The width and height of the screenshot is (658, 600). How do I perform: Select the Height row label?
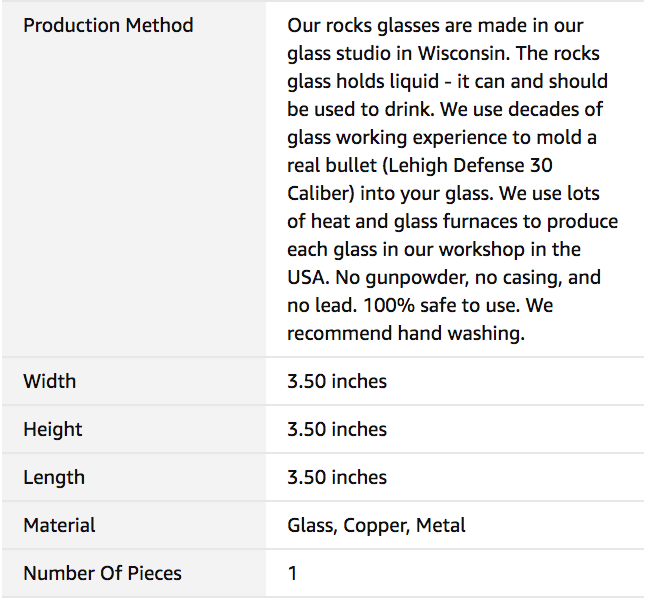pos(53,429)
